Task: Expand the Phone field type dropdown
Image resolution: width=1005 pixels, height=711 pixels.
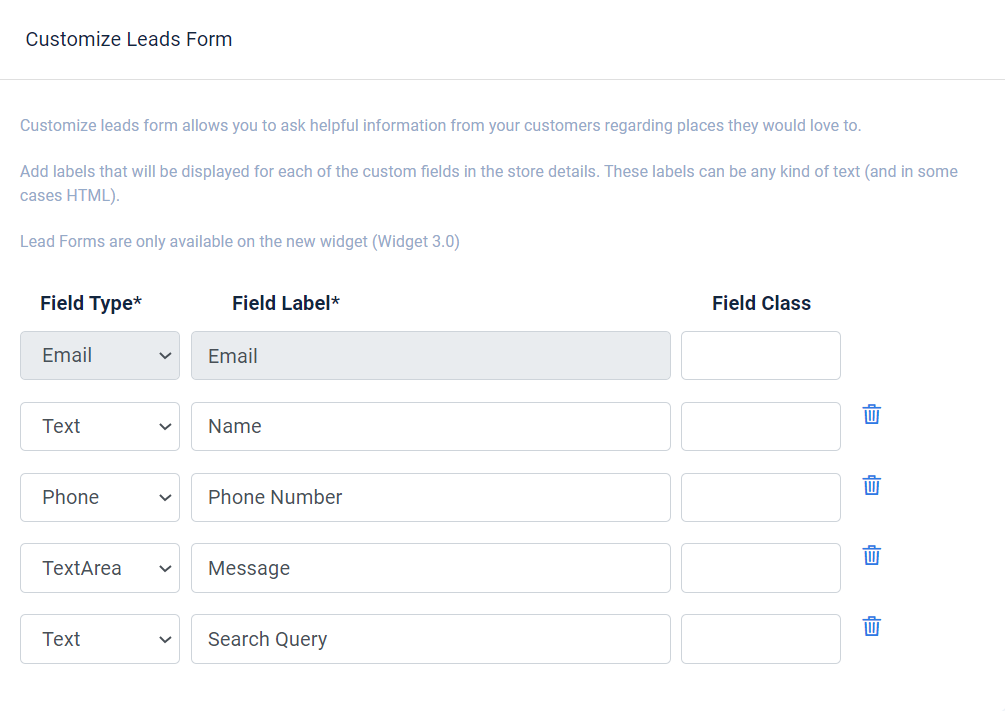Action: click(100, 498)
